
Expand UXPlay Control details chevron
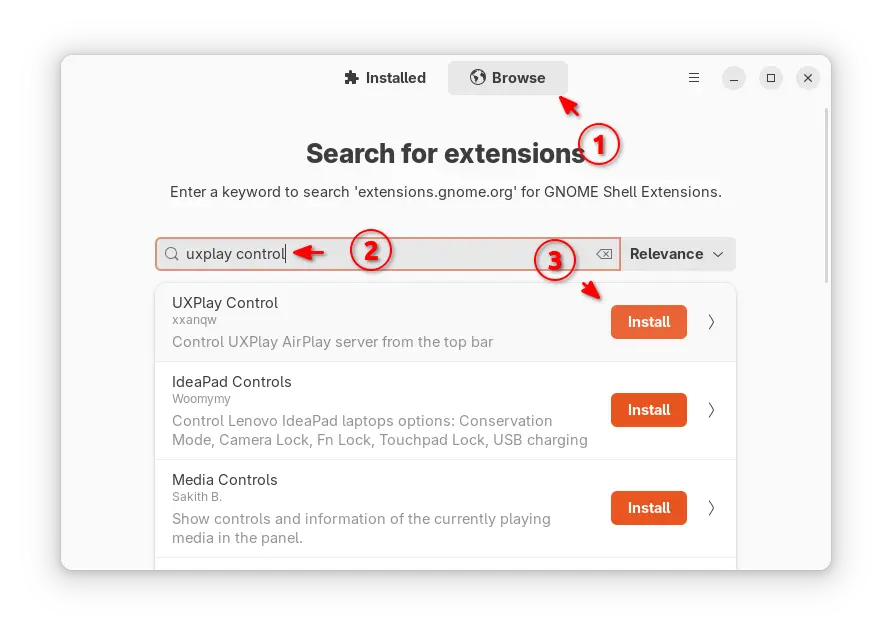(x=711, y=322)
